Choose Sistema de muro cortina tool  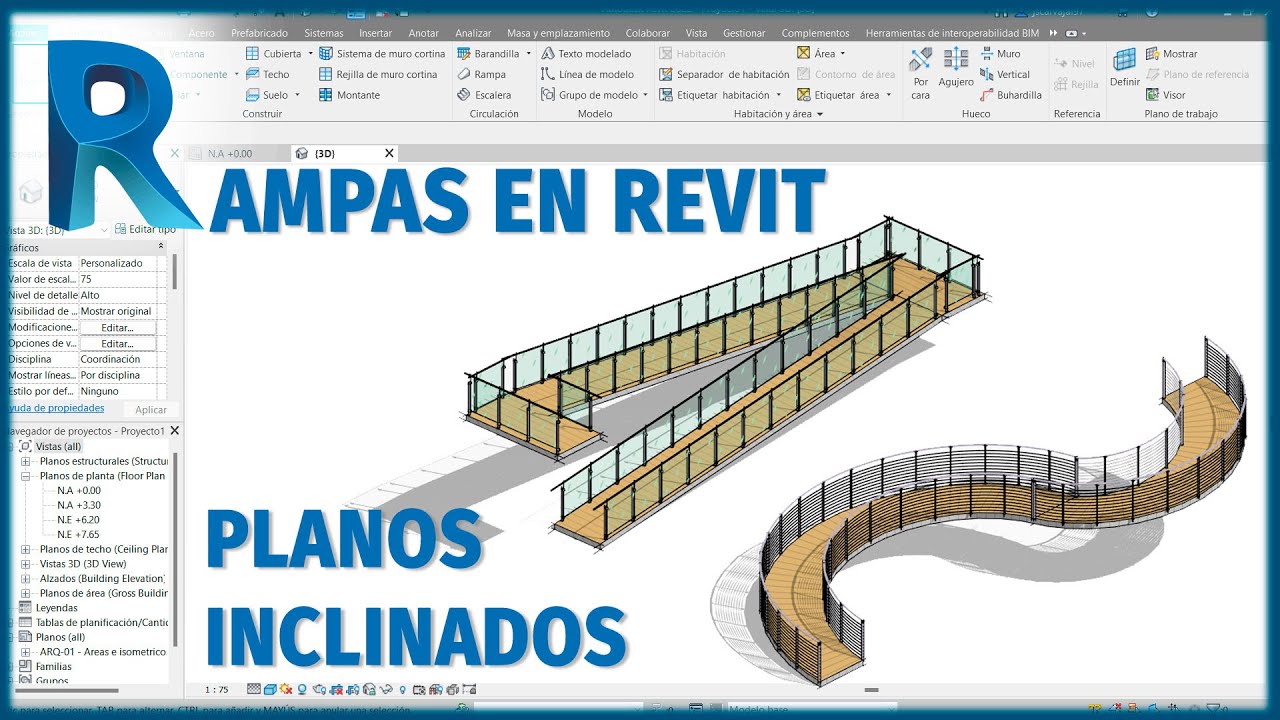(x=382, y=54)
